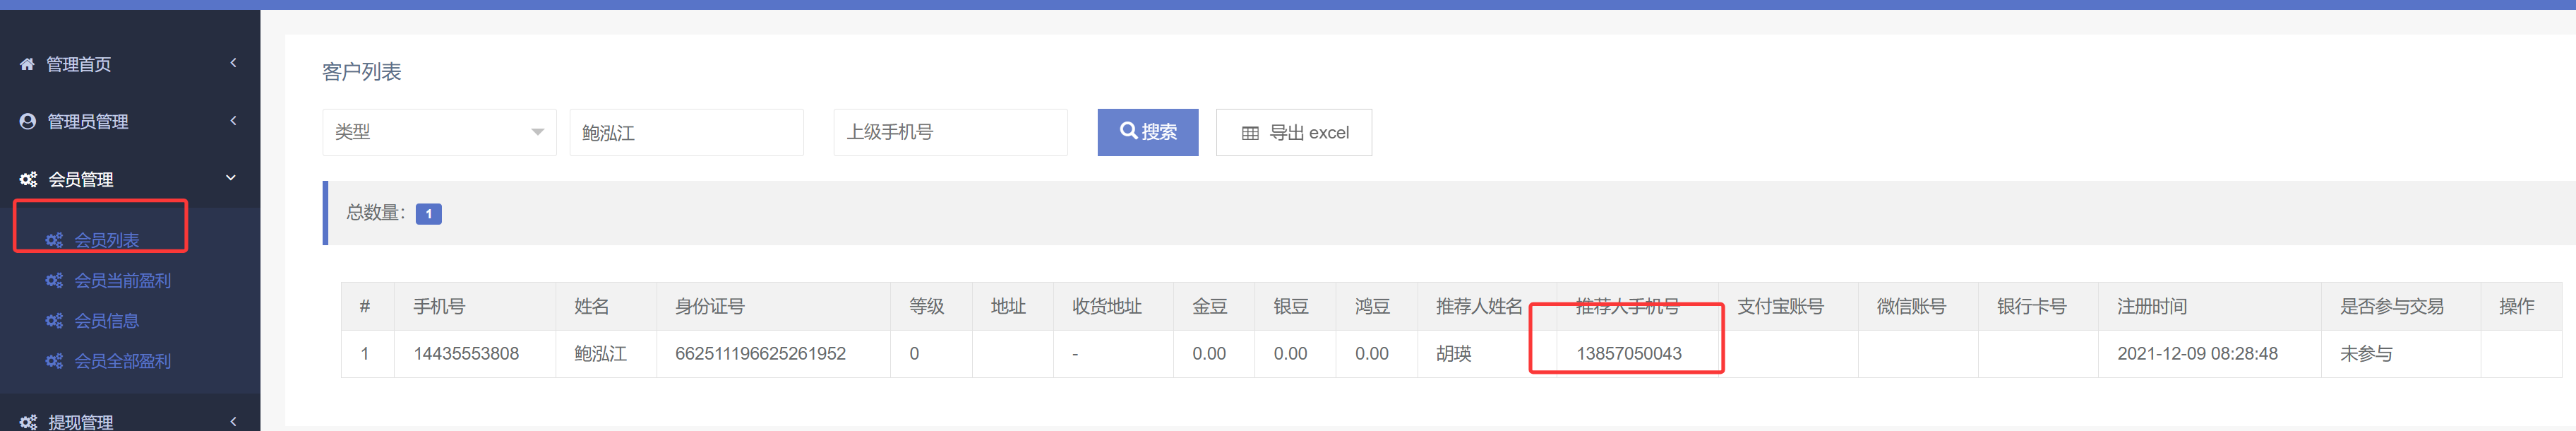Focus the 上级手机号 input field
The height and width of the screenshot is (431, 2576).
[950, 132]
